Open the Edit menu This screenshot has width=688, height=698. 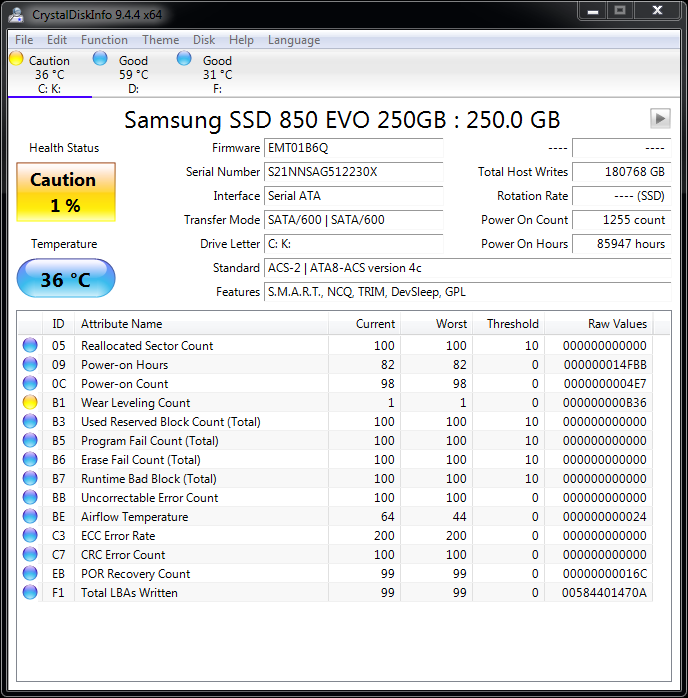coord(57,40)
